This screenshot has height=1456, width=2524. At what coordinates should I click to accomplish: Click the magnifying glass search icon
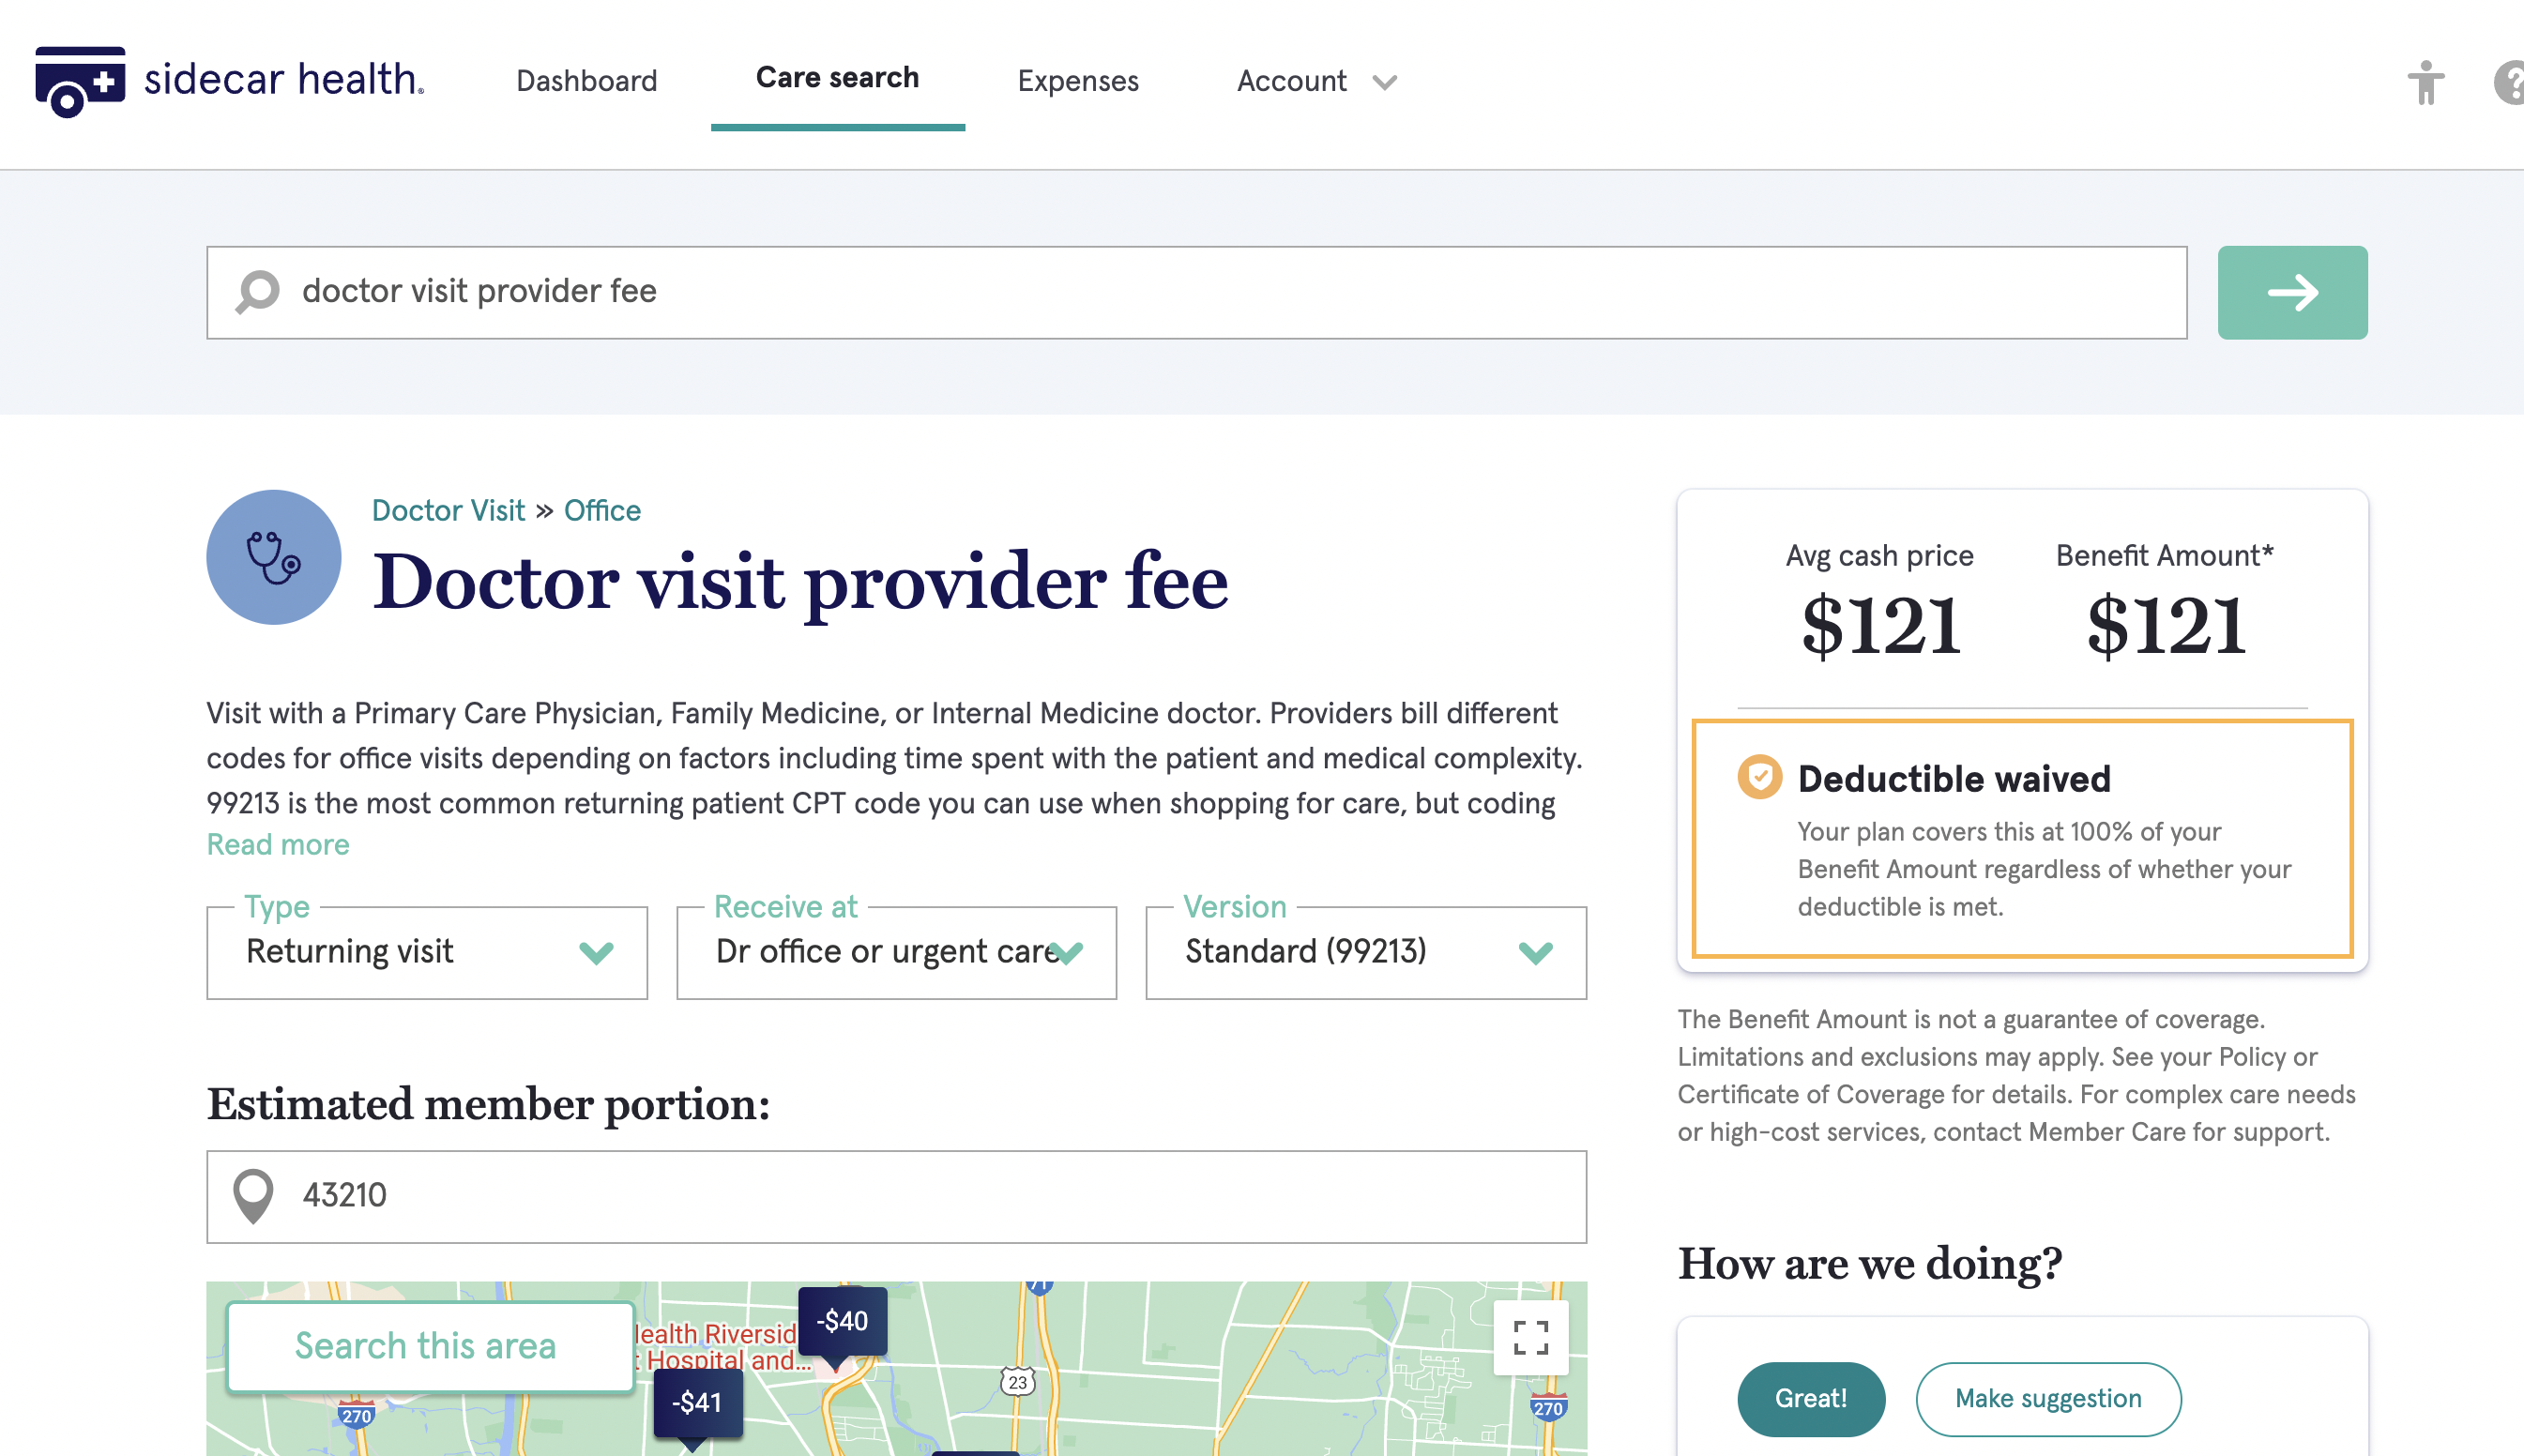258,292
